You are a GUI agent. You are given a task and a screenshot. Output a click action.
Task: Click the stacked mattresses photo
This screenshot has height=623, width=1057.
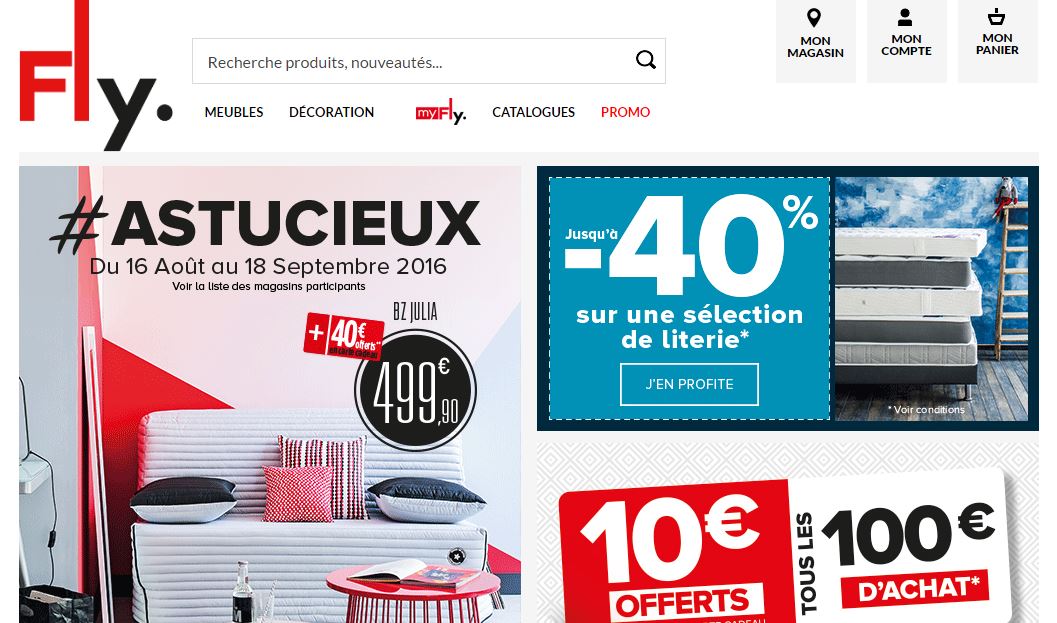[x=932, y=299]
